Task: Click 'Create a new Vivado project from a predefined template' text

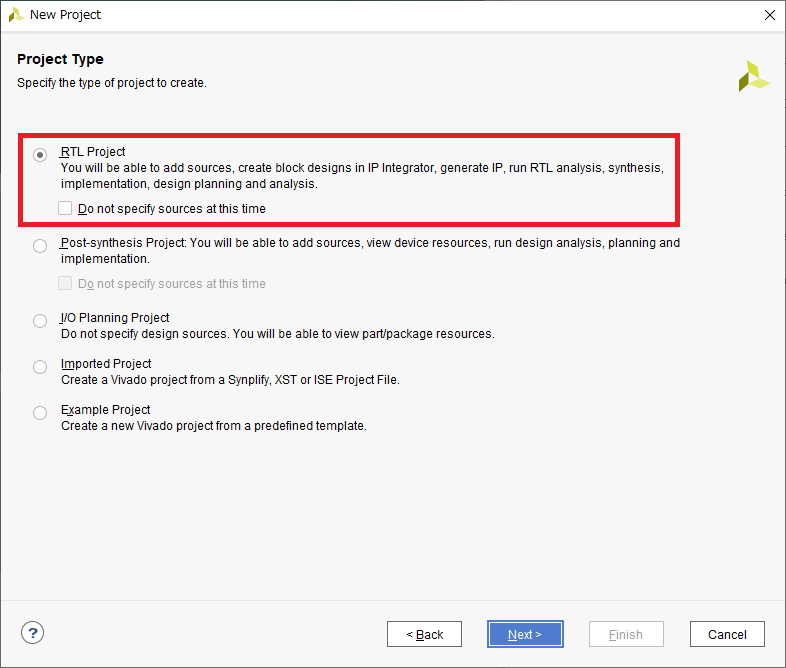Action: [214, 426]
